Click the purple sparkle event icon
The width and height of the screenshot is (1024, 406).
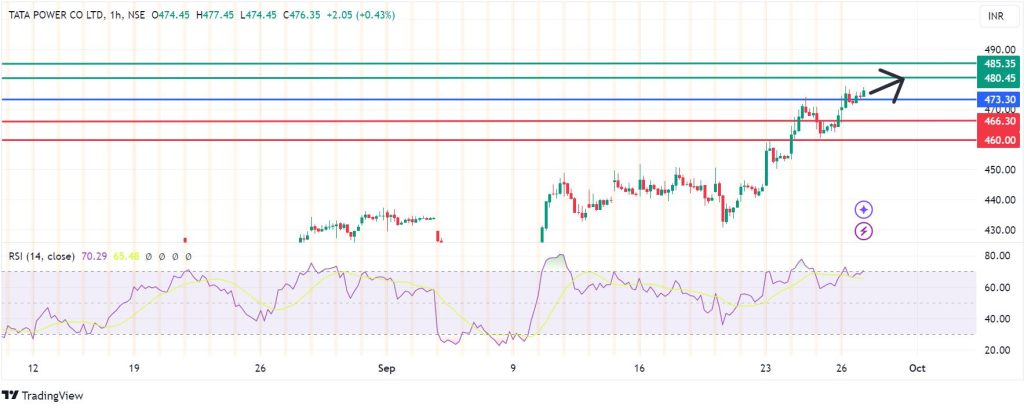point(864,210)
